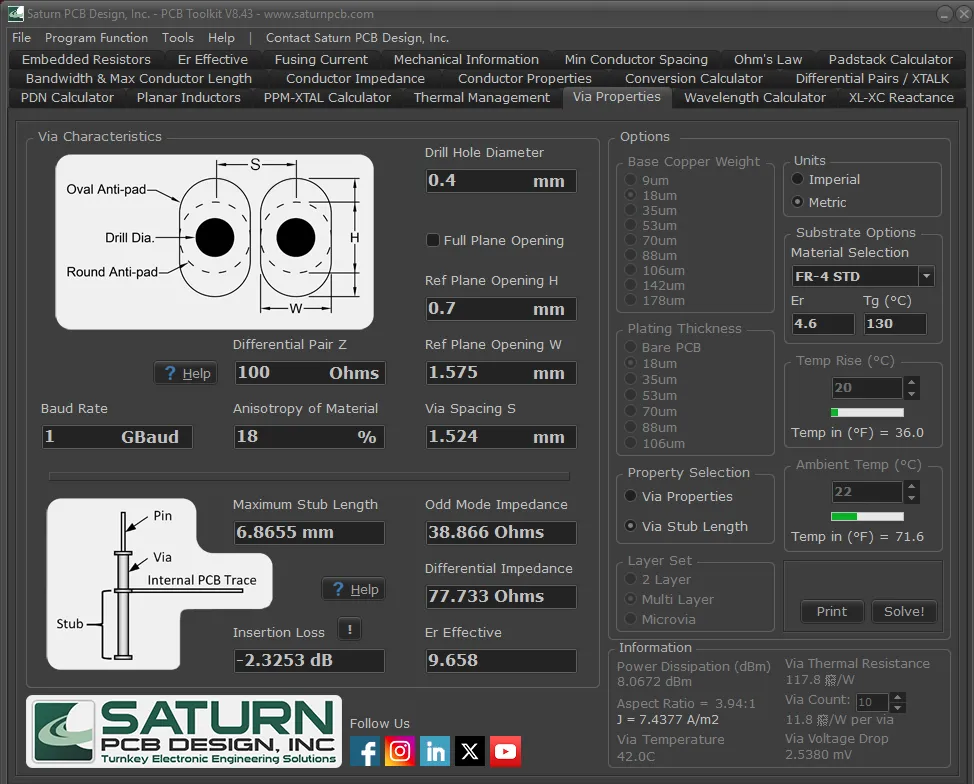Select Imperial units
Viewport: 974px width, 784px height.
[x=798, y=180]
